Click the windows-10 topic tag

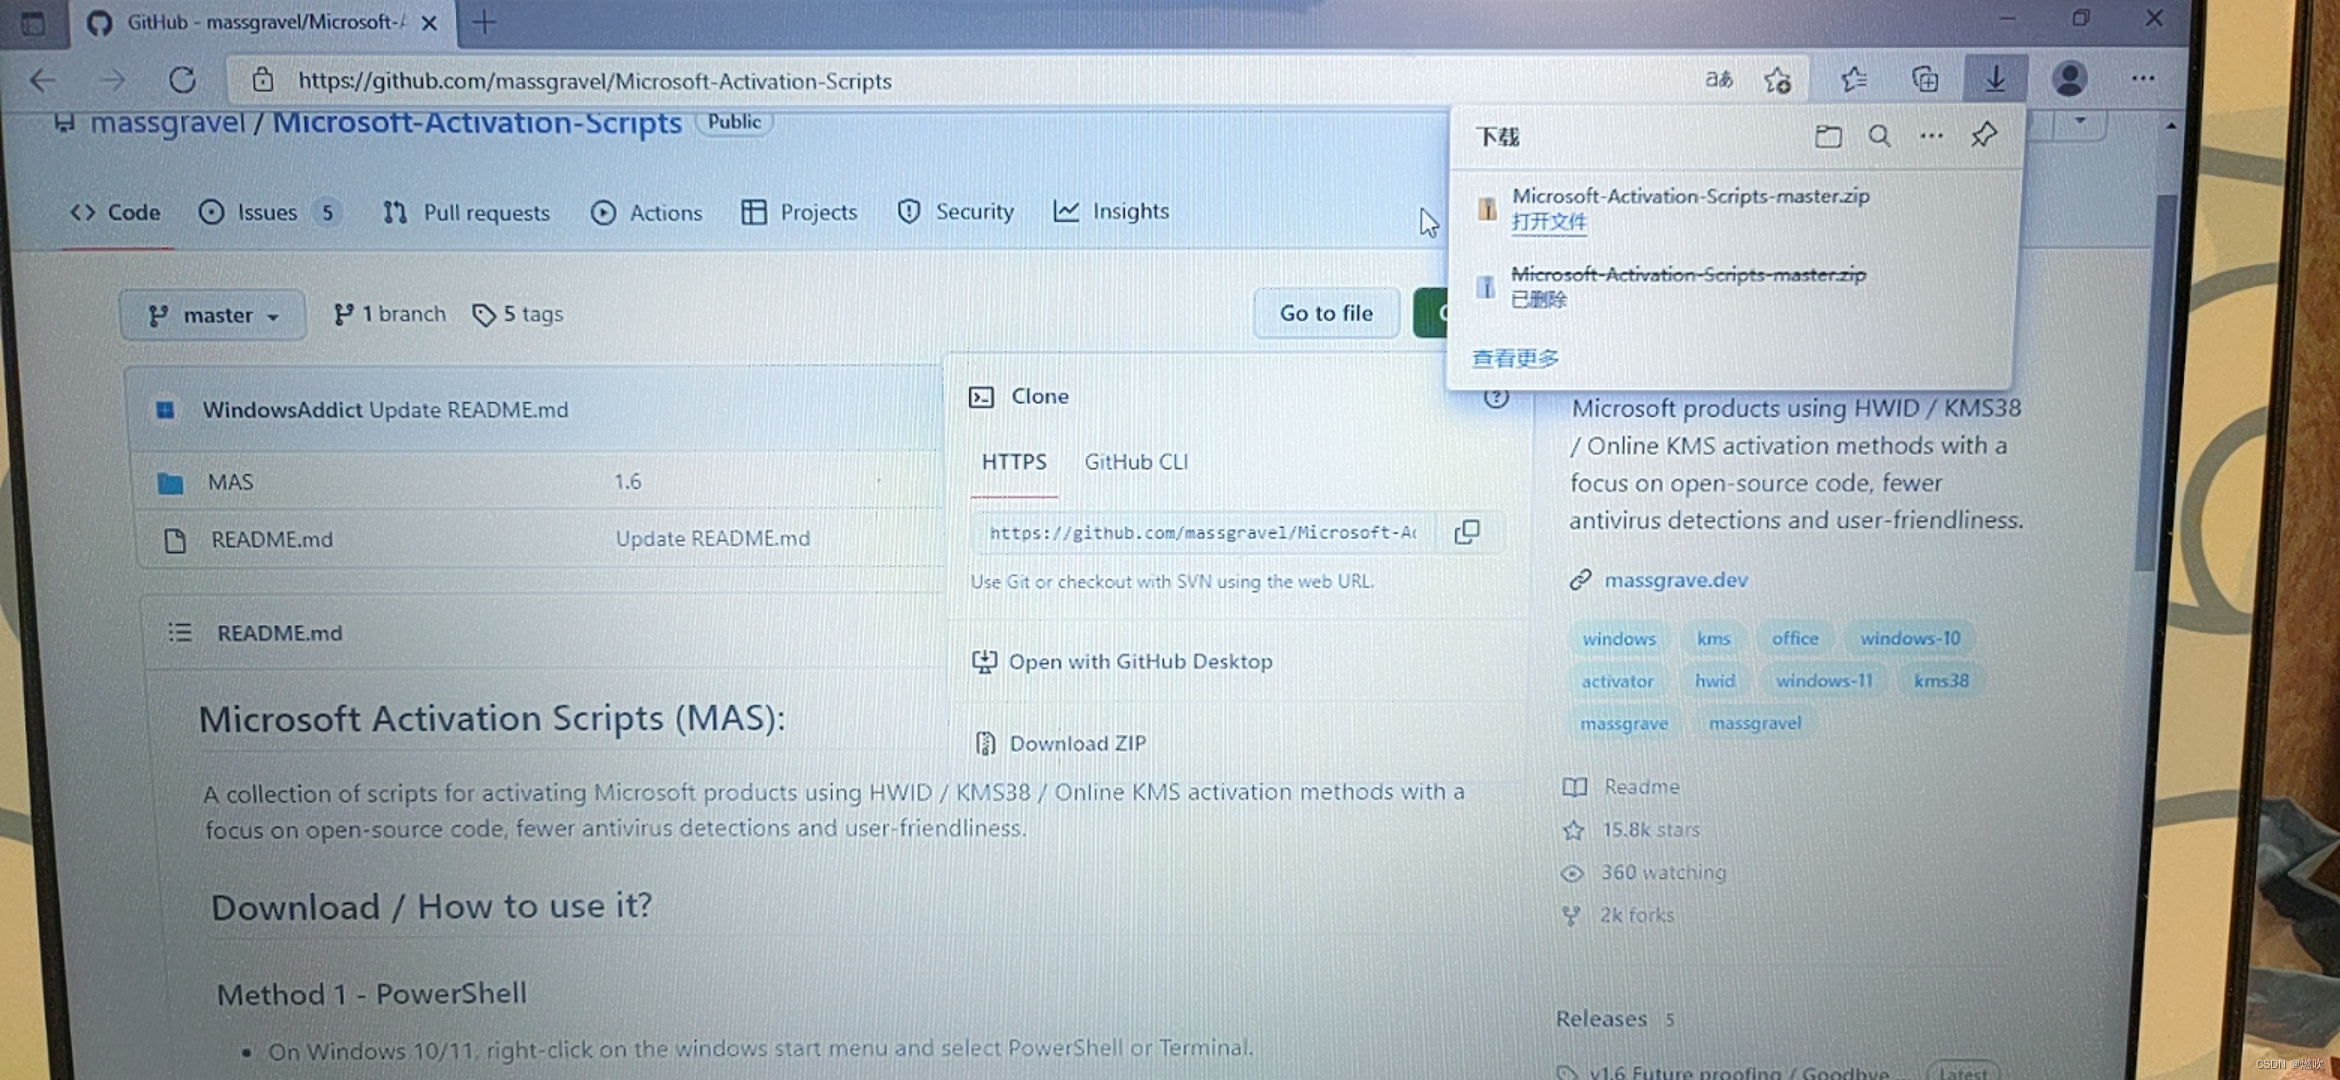coord(1910,638)
